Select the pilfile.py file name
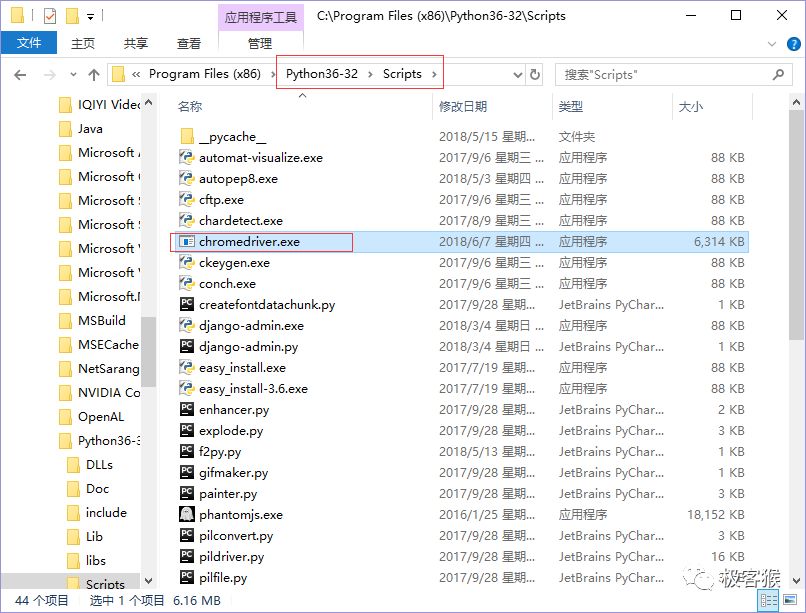806x613 pixels. (x=223, y=578)
